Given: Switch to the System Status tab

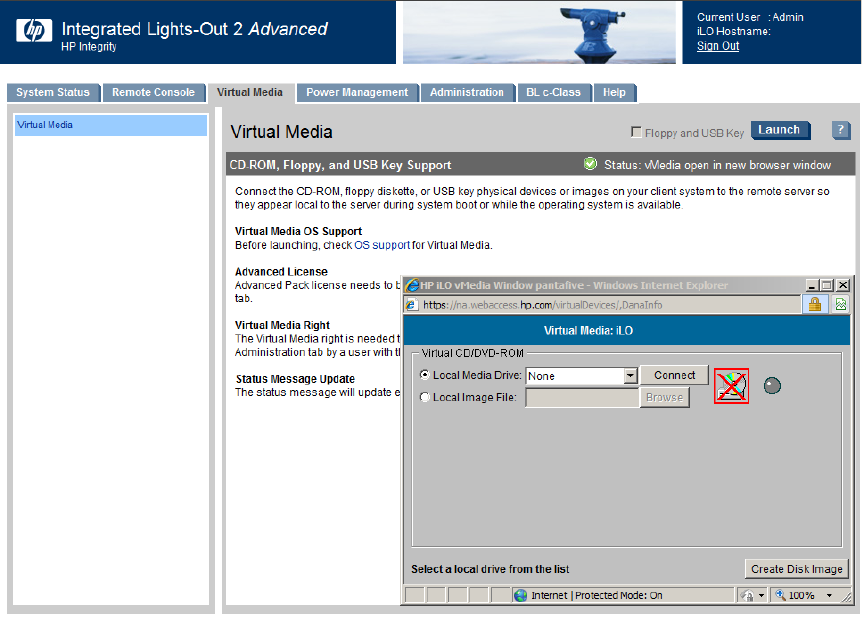Looking at the screenshot, I should point(53,93).
